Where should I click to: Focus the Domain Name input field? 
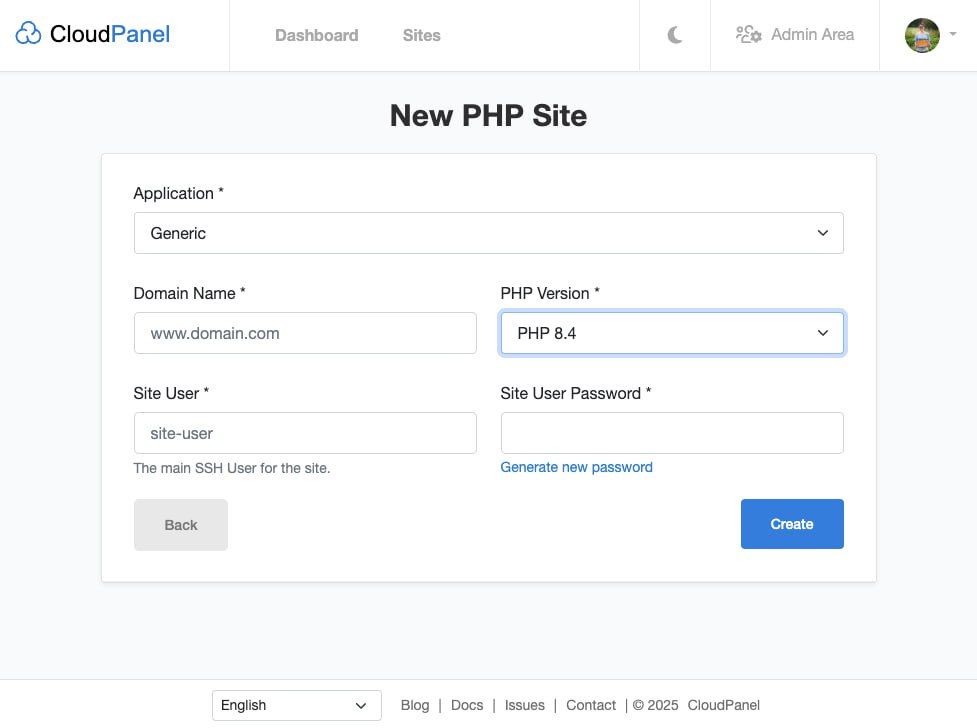[x=305, y=333]
